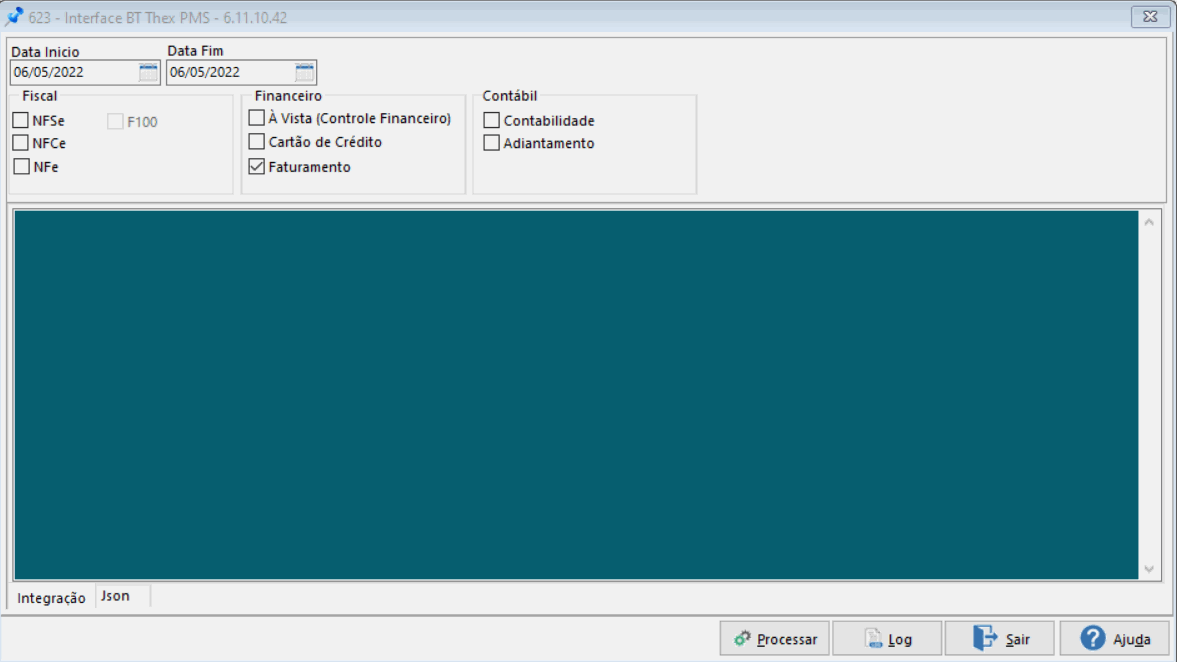The width and height of the screenshot is (1177, 662).
Task: Enable the NFCe checkbox
Action: (x=21, y=143)
